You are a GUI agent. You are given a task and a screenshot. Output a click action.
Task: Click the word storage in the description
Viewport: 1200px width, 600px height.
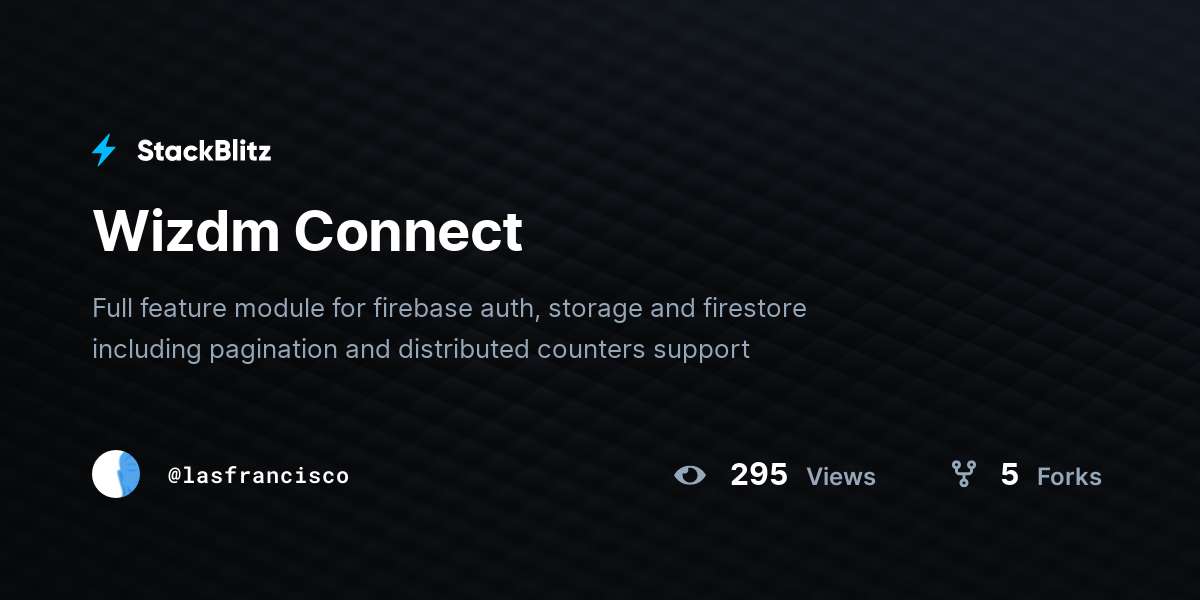coord(596,309)
